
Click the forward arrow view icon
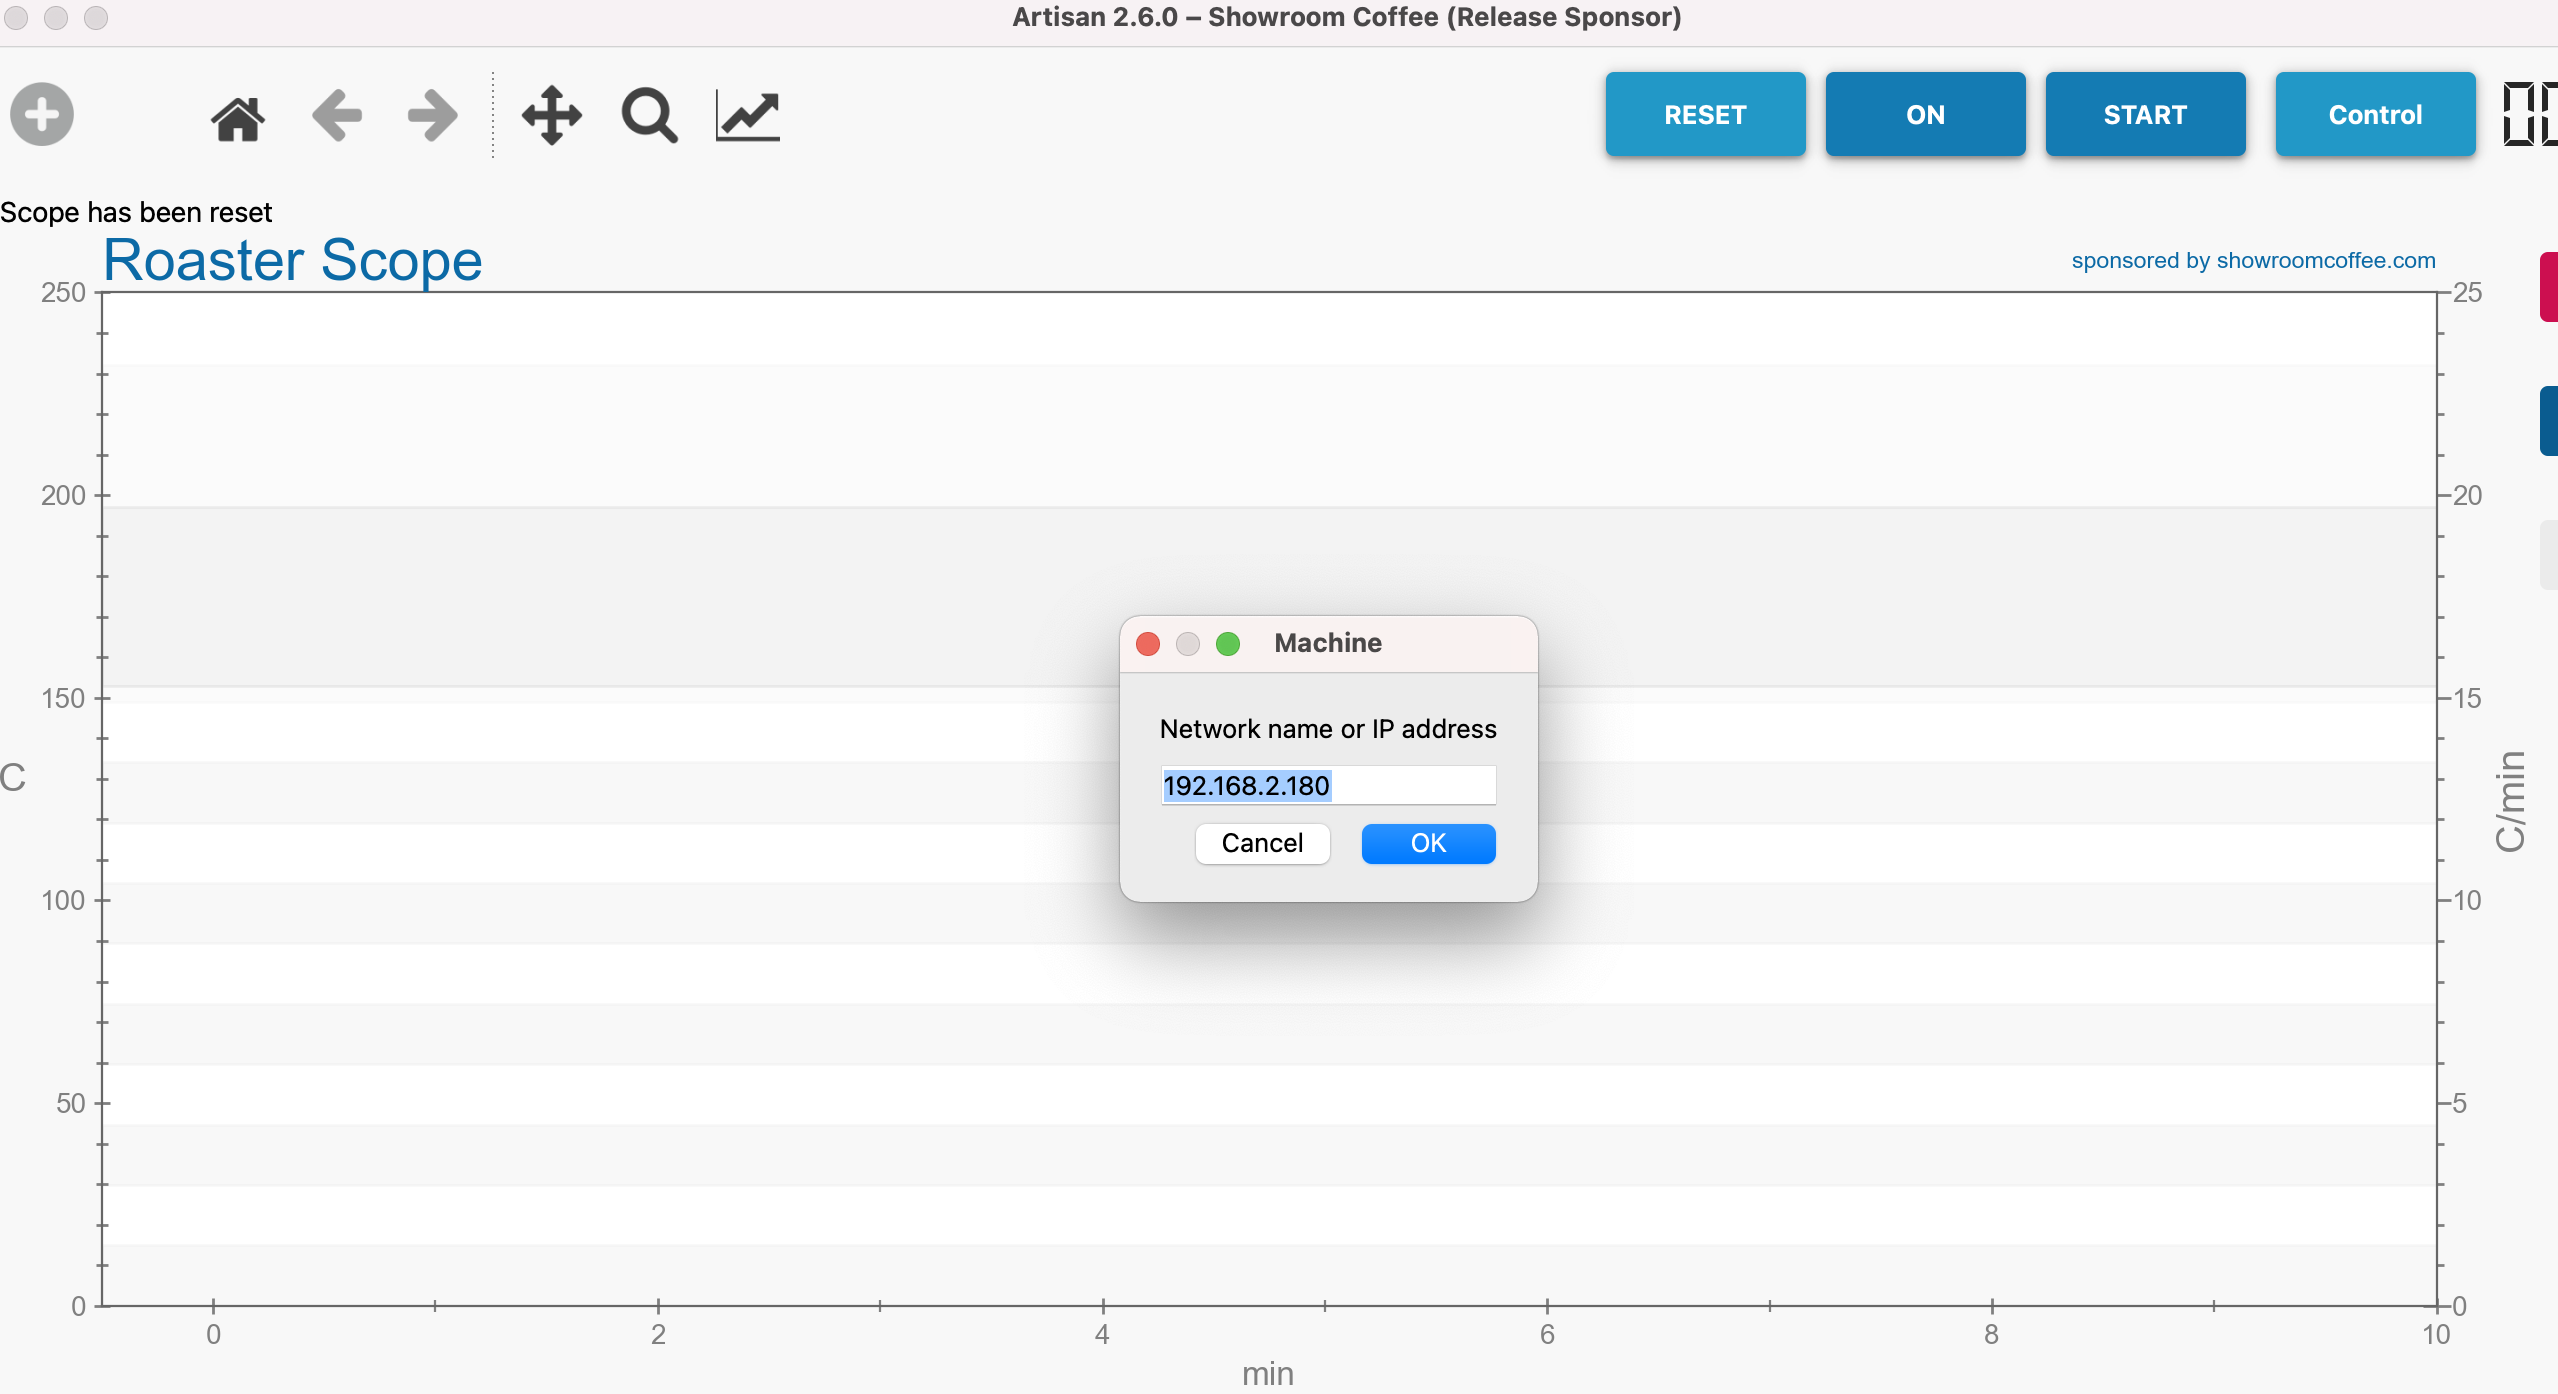[x=433, y=116]
